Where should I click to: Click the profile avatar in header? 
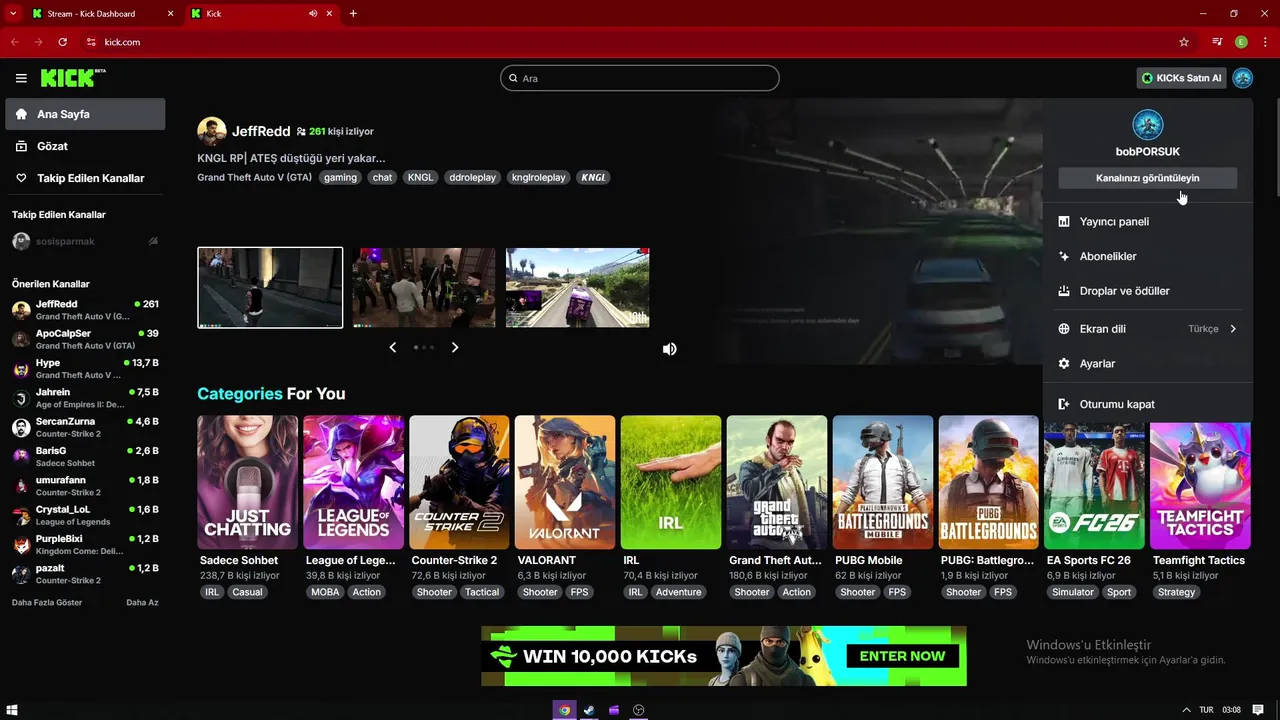[1242, 78]
